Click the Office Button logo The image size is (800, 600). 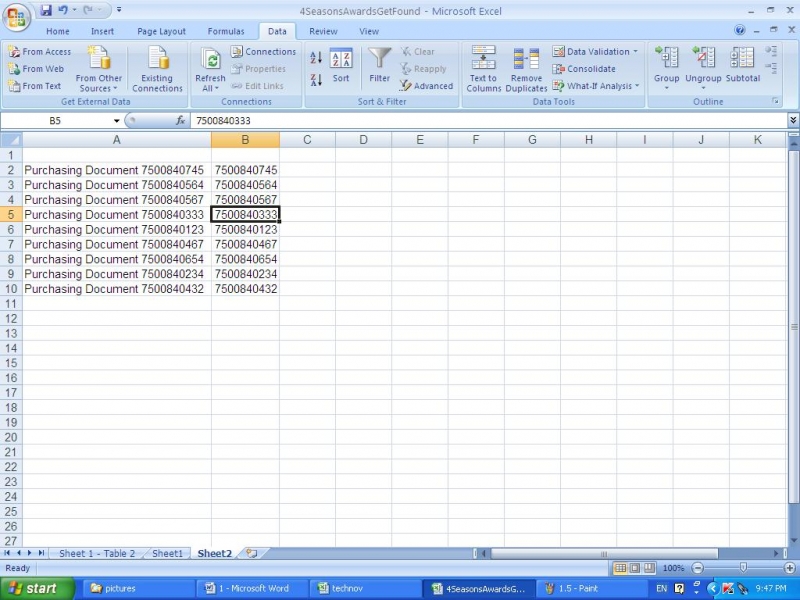[18, 18]
